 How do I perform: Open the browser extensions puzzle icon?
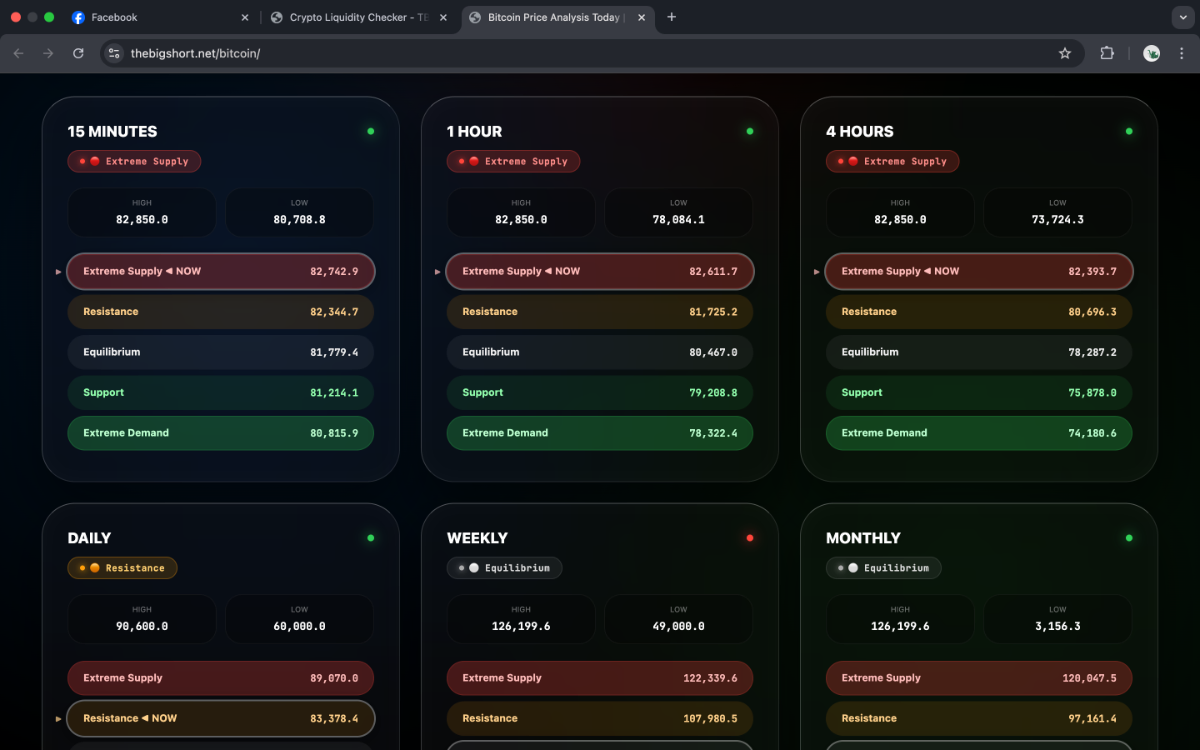[x=1107, y=53]
